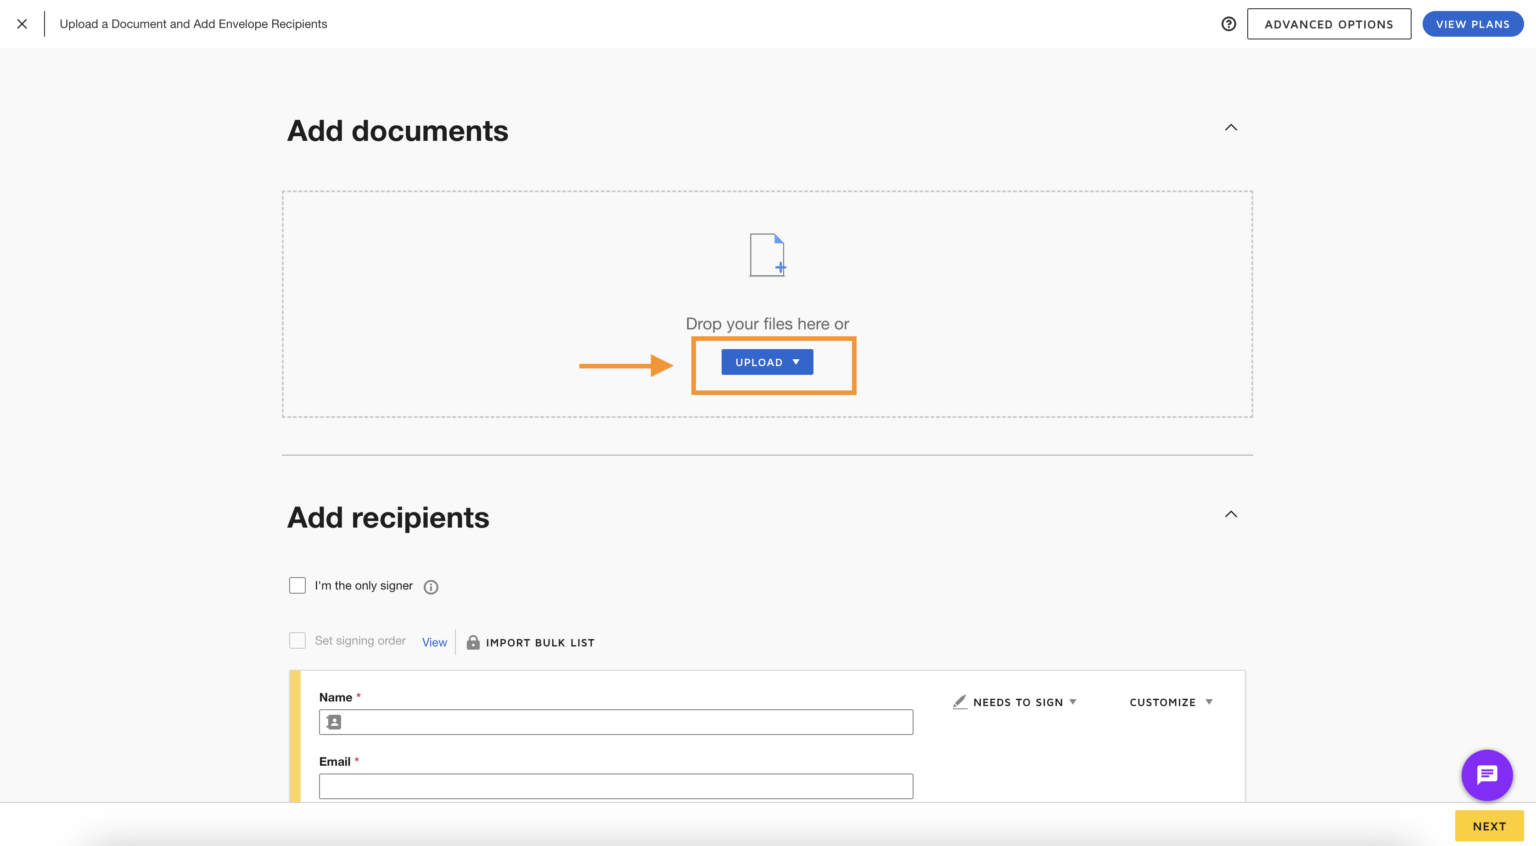1536x846 pixels.
Task: Click inside the Email input field
Action: [615, 786]
